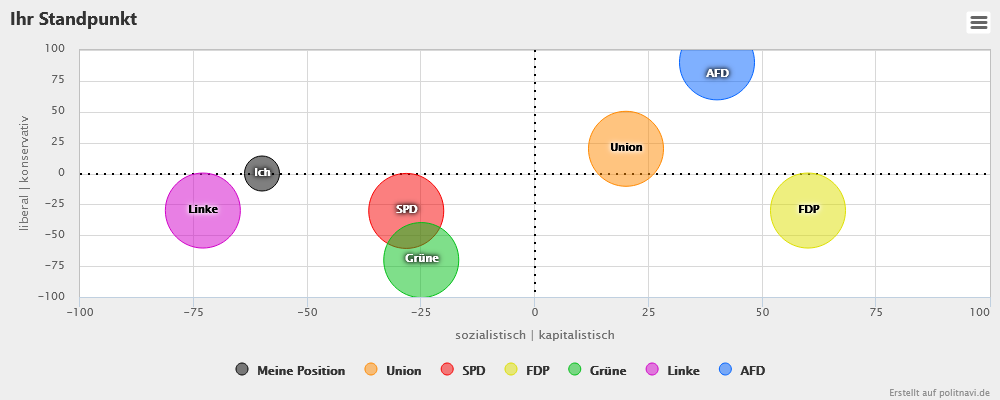Click the Union bubble in chart
Image resolution: width=1000 pixels, height=400 pixels.
[626, 148]
